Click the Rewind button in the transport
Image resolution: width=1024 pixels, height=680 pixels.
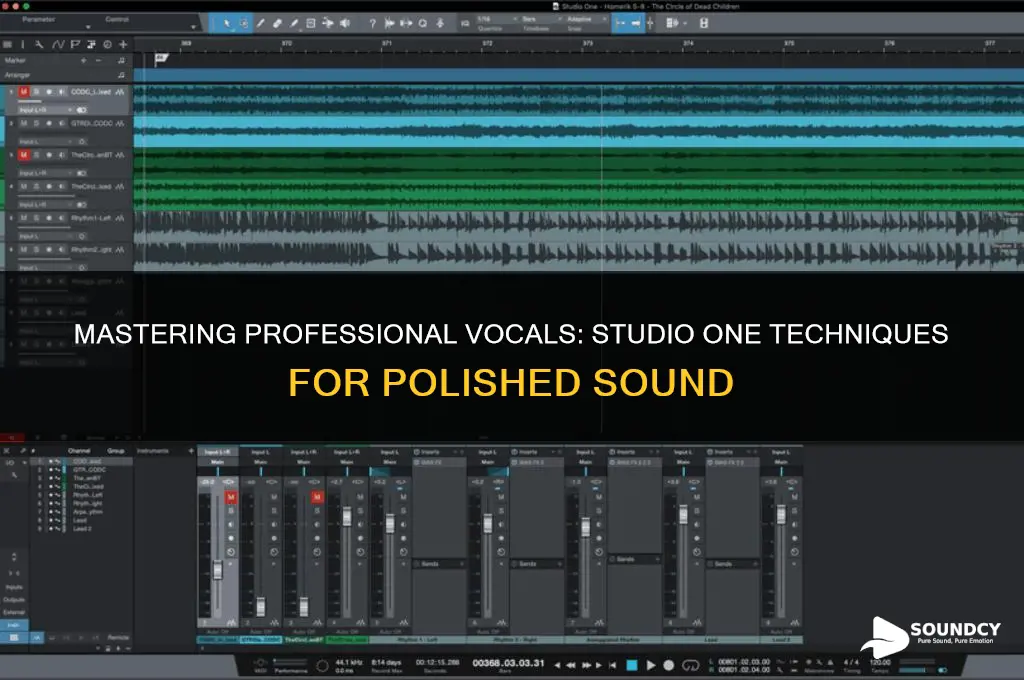click(x=570, y=665)
